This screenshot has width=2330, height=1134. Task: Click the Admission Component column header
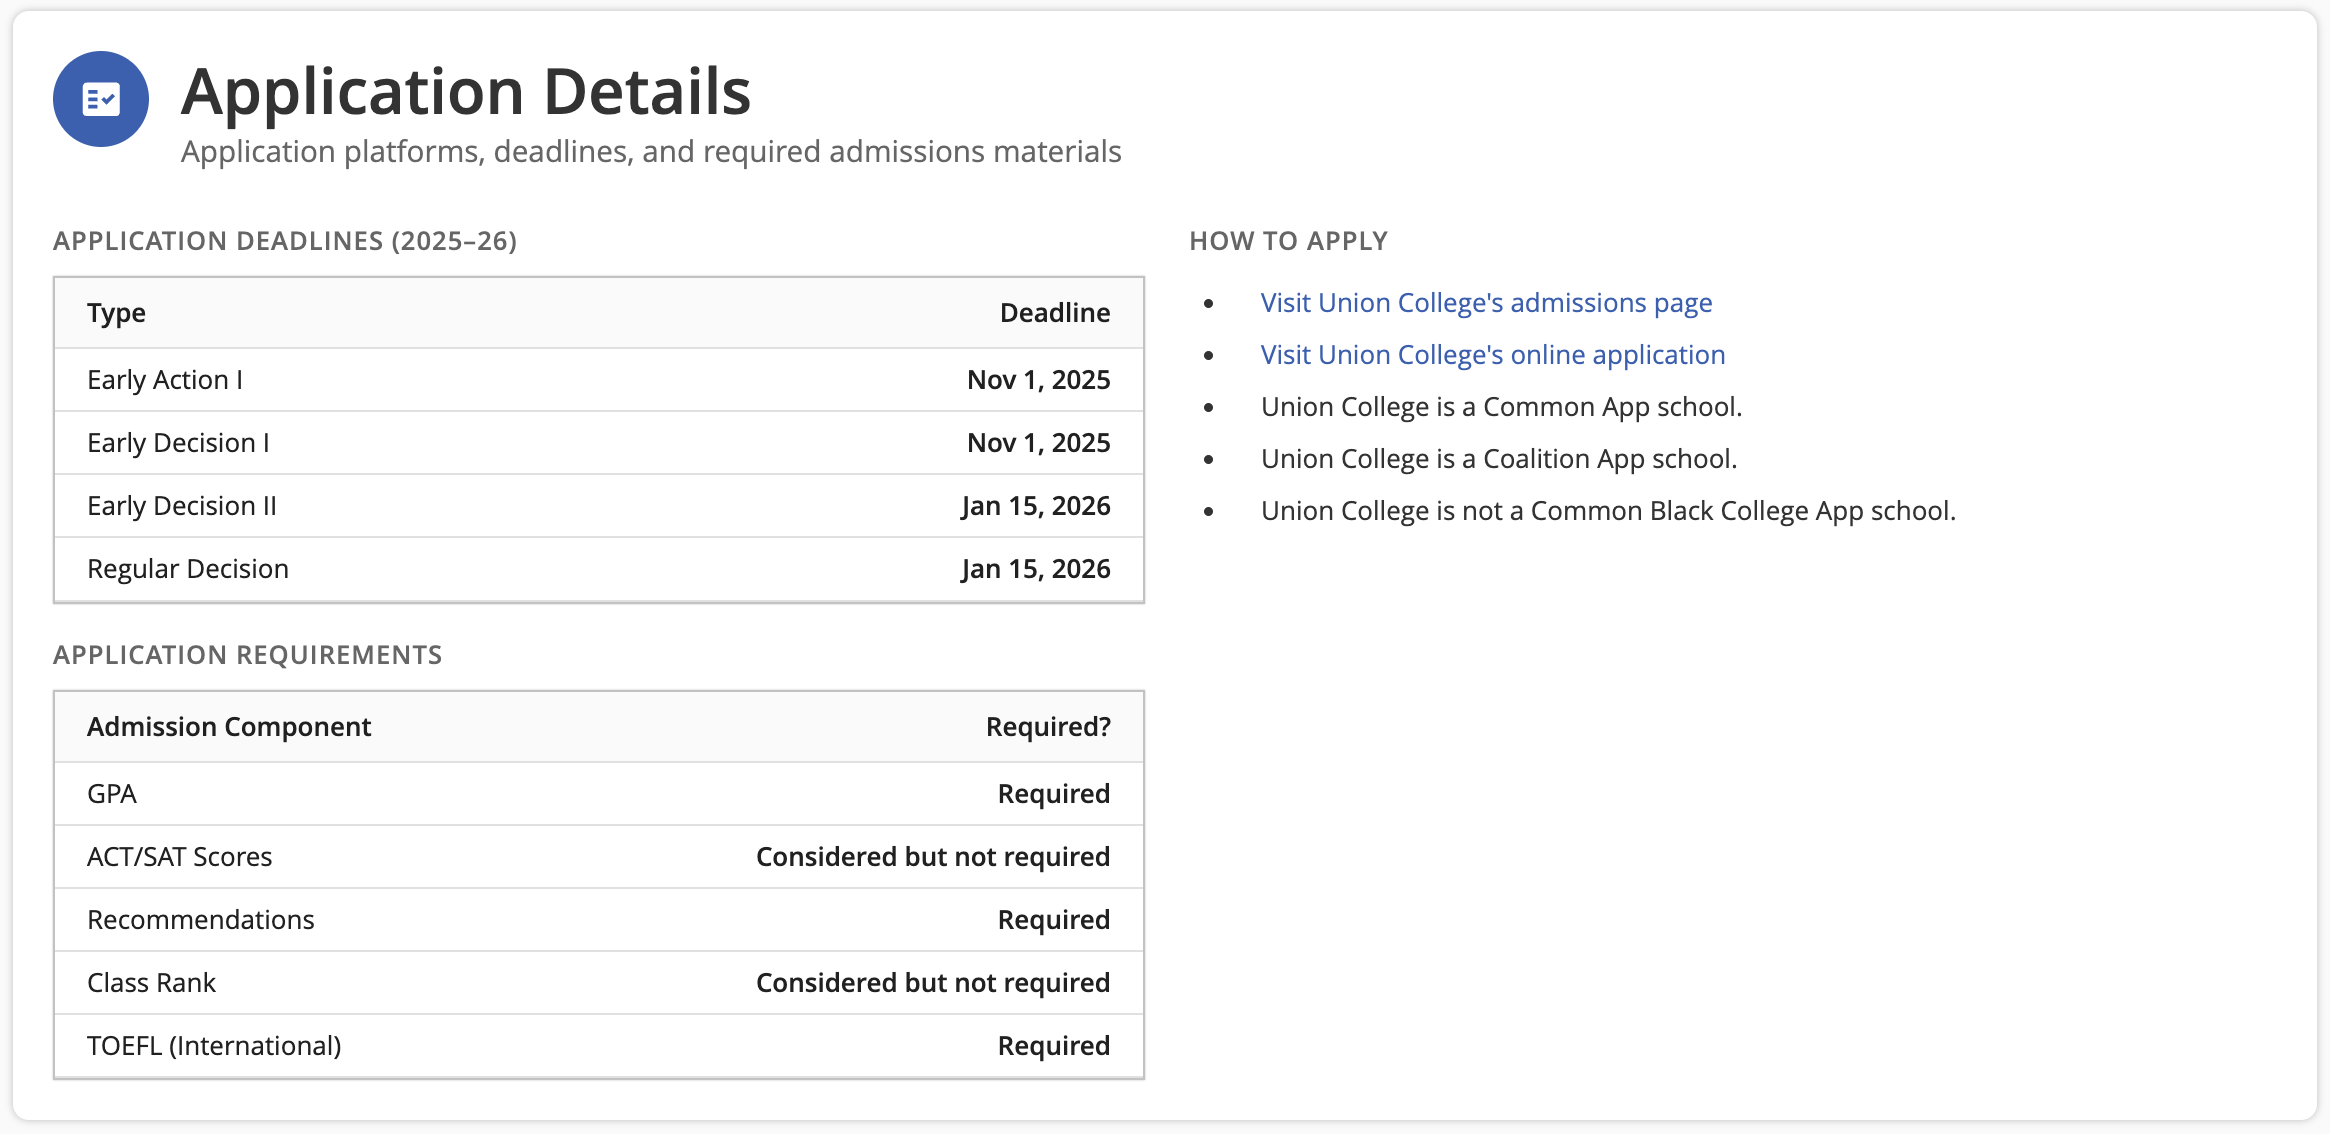click(x=229, y=727)
